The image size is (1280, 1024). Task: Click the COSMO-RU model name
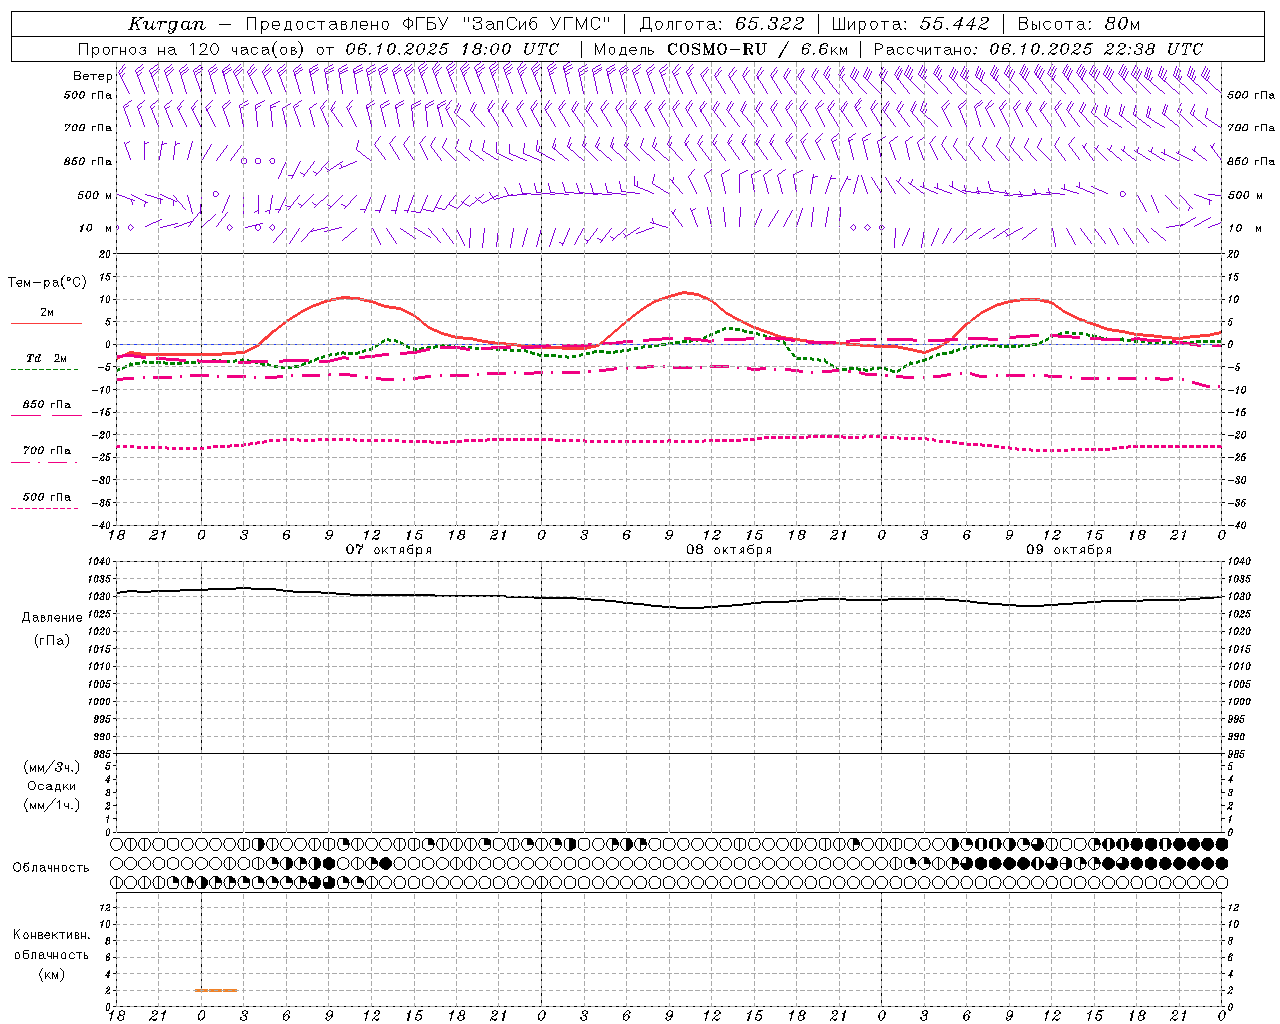click(719, 49)
